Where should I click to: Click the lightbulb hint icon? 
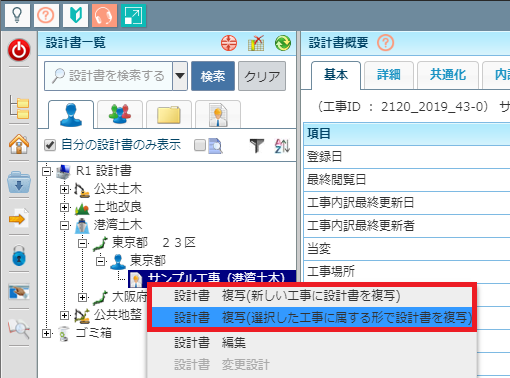(x=17, y=15)
